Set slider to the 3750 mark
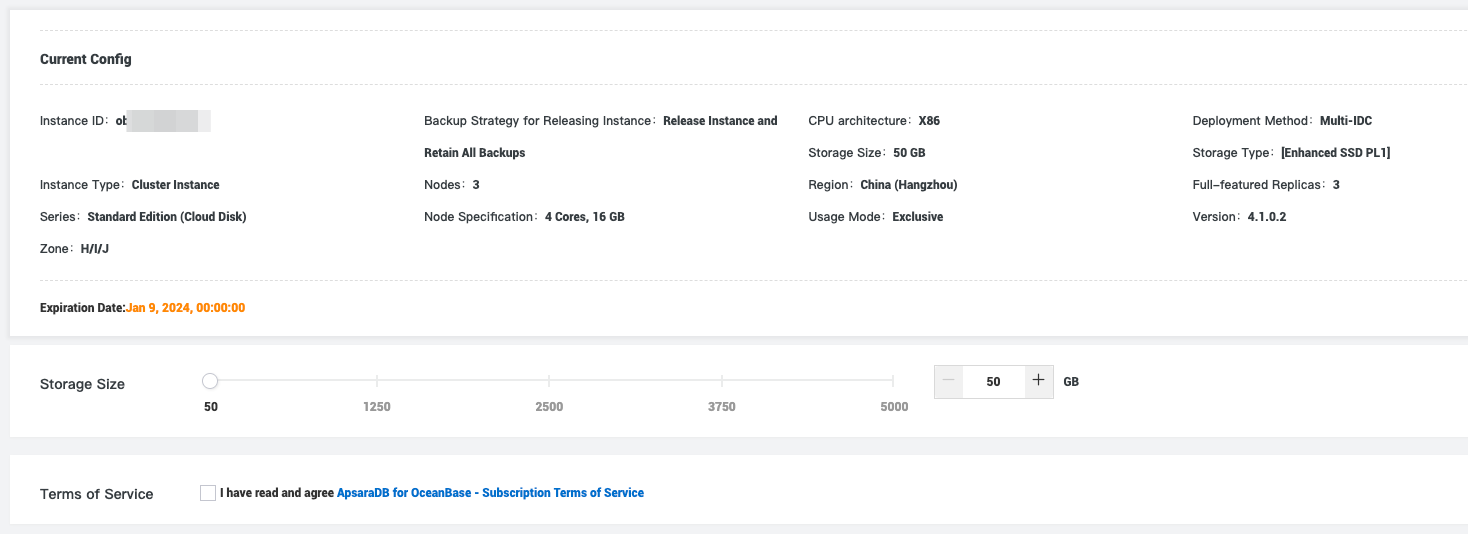 tap(721, 381)
